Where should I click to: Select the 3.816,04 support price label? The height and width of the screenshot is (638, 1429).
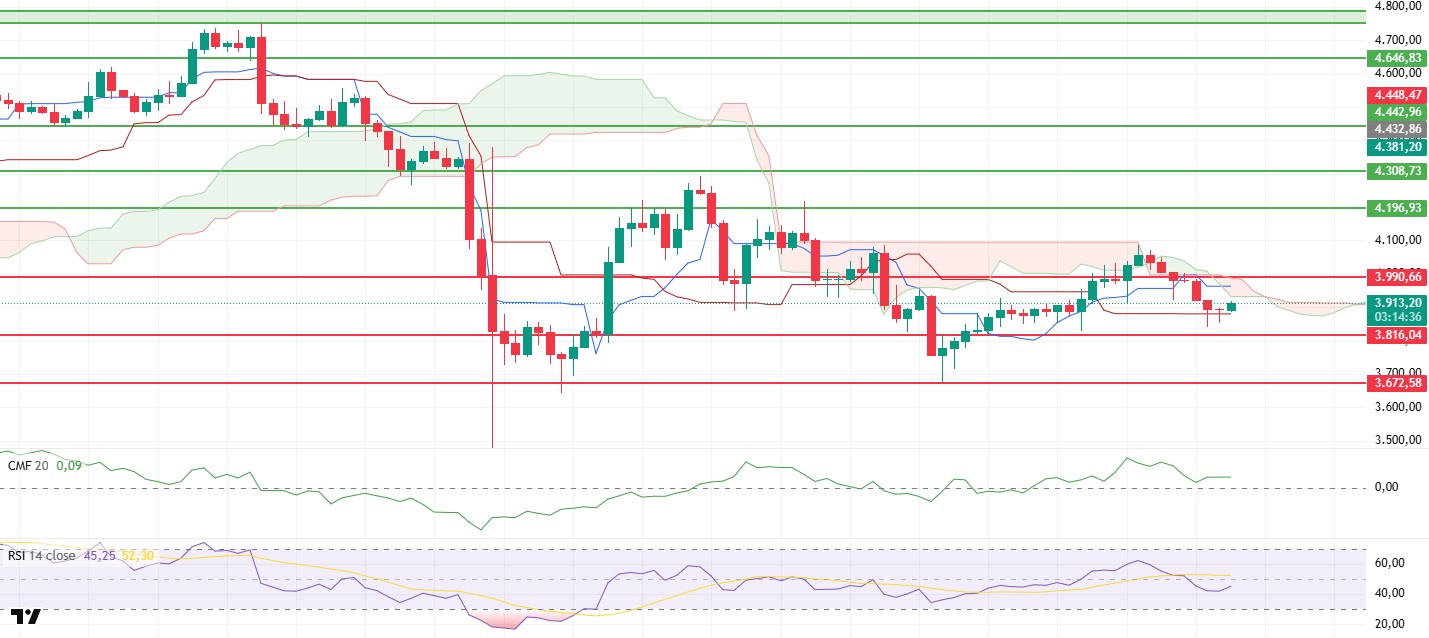tap(1395, 336)
